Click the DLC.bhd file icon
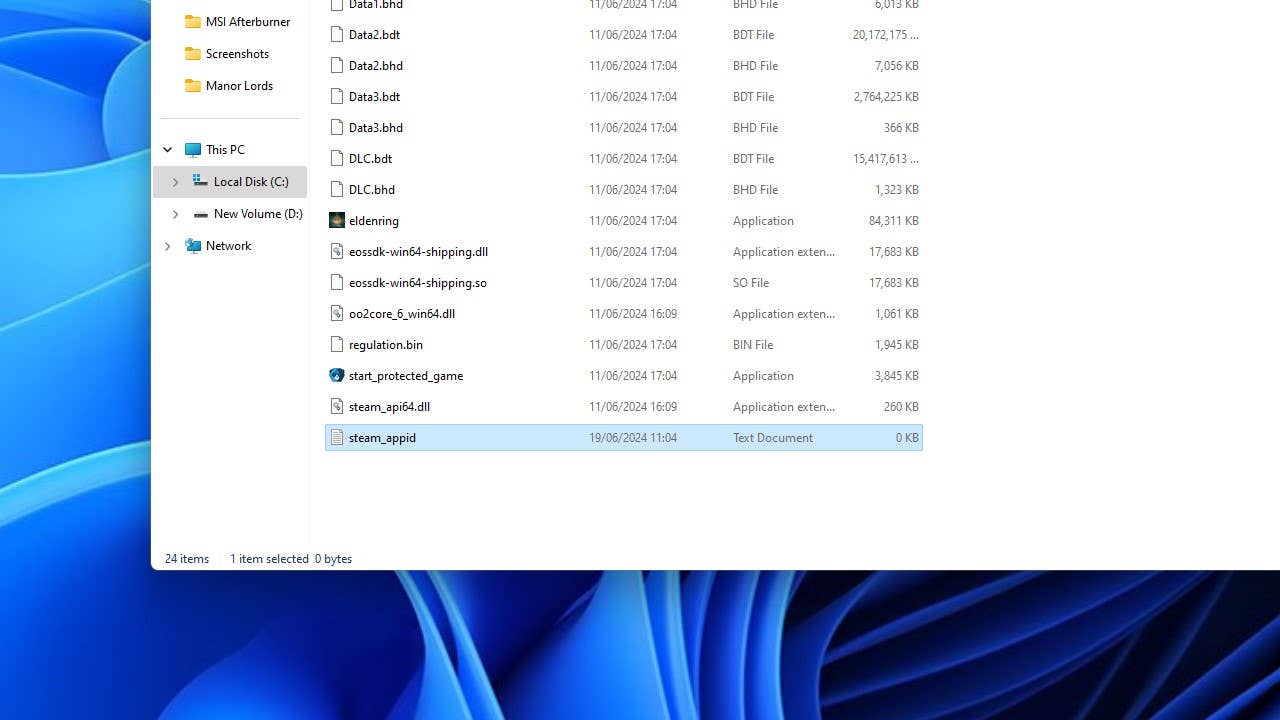Viewport: 1280px width, 720px height. pos(337,190)
